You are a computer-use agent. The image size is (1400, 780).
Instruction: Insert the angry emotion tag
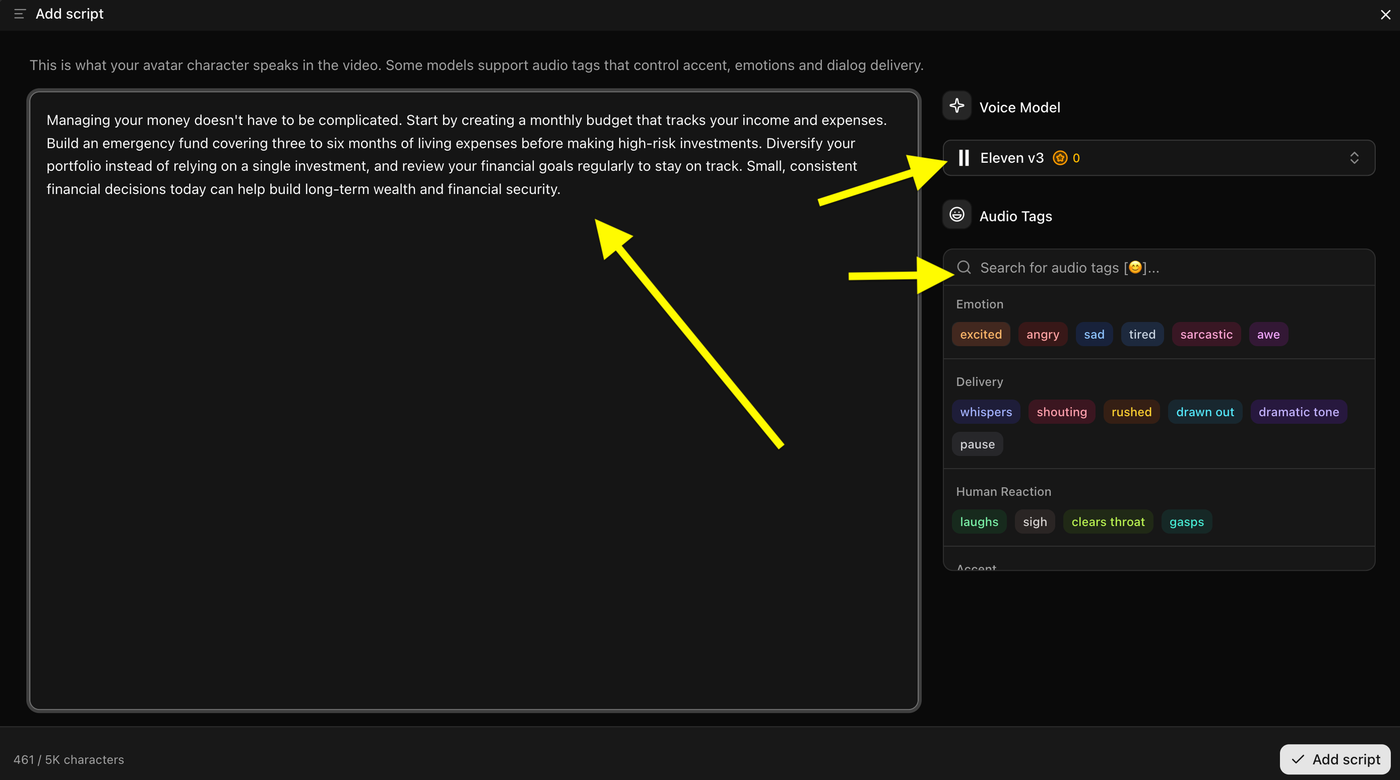(1043, 335)
